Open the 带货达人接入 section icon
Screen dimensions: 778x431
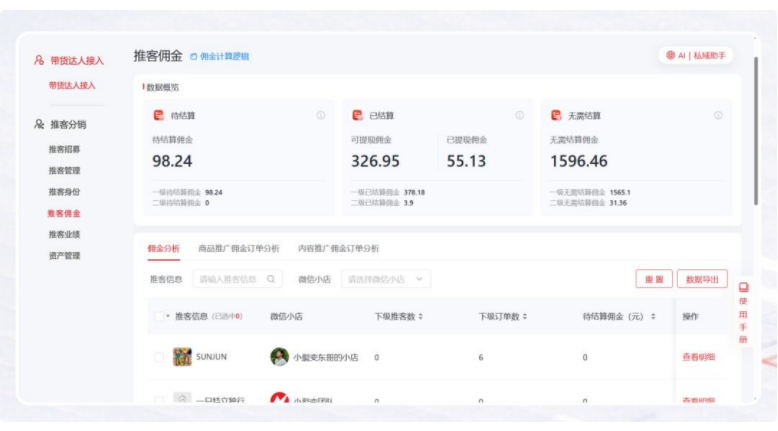click(39, 60)
